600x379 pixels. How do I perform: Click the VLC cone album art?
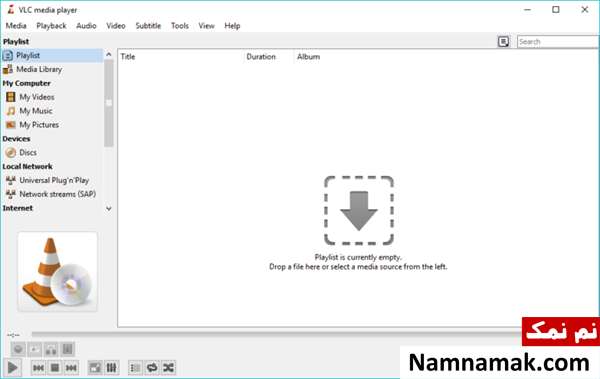point(57,271)
